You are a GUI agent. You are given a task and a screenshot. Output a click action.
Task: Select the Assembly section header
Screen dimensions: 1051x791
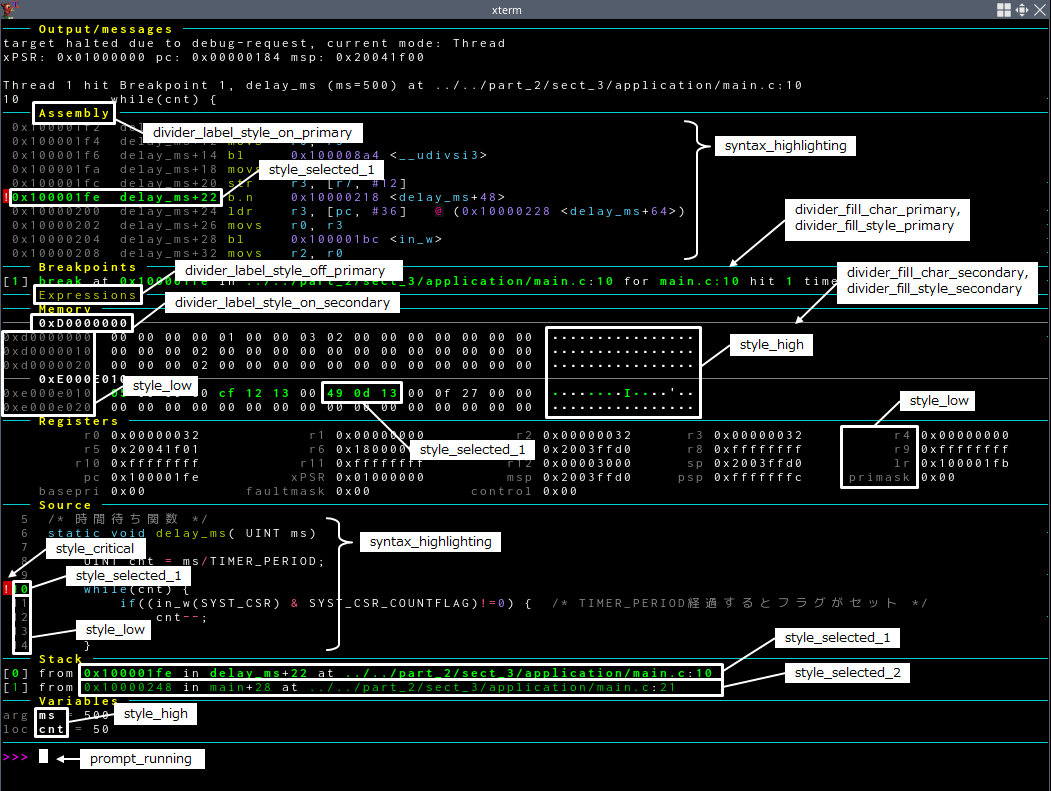(x=73, y=113)
